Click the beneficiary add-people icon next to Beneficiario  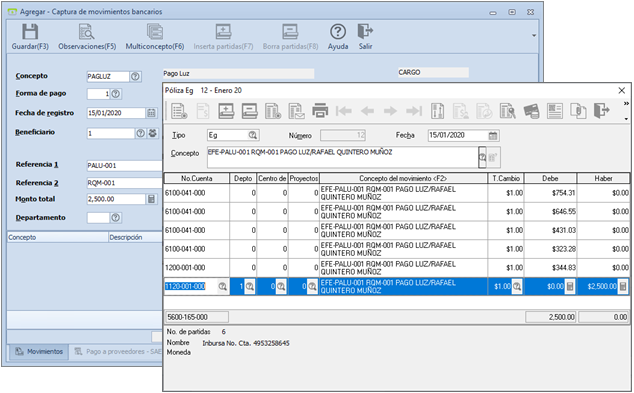tap(152, 133)
